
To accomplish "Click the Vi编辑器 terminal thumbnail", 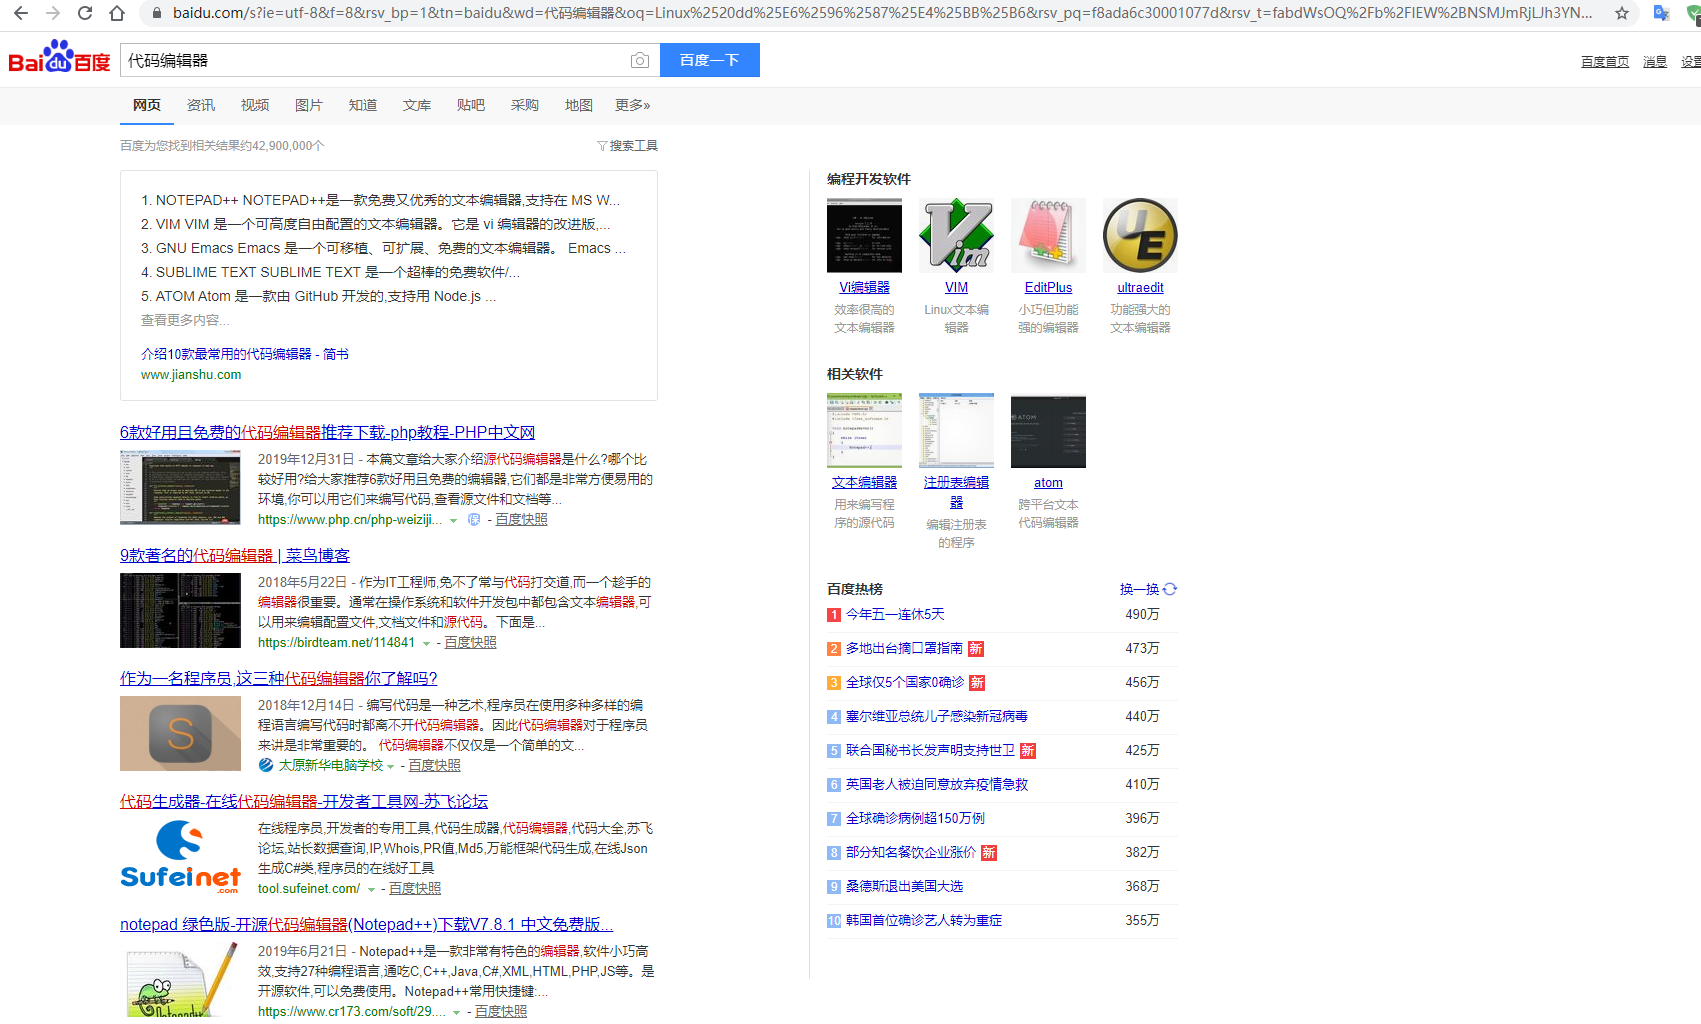I will [864, 235].
